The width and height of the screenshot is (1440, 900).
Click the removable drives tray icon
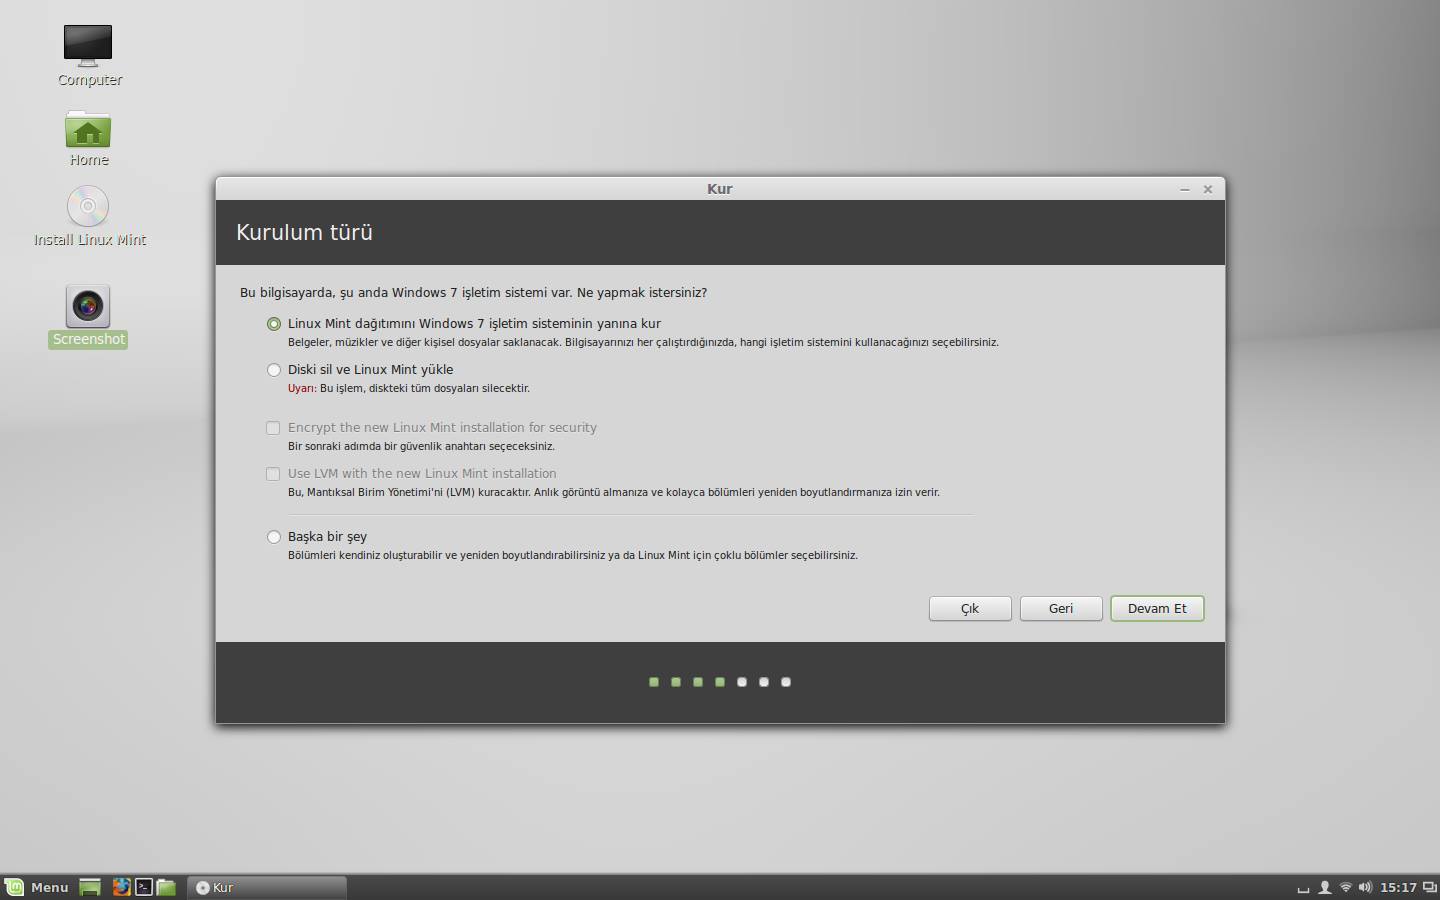click(1303, 888)
